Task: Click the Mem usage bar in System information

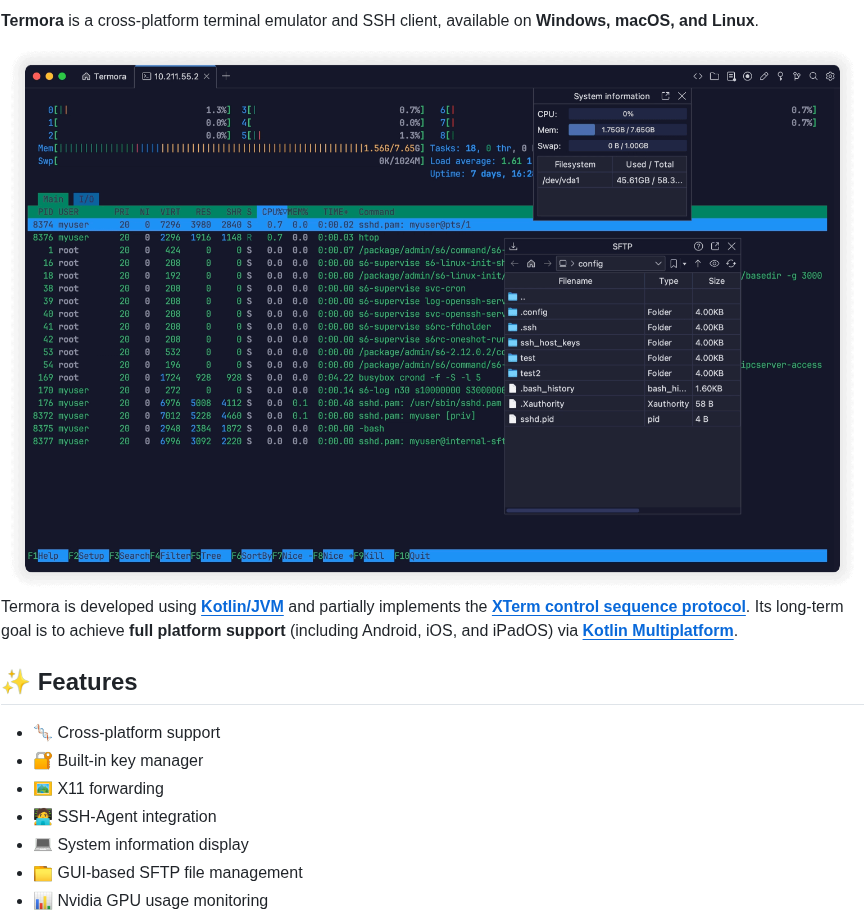Action: pyautogui.click(x=627, y=130)
